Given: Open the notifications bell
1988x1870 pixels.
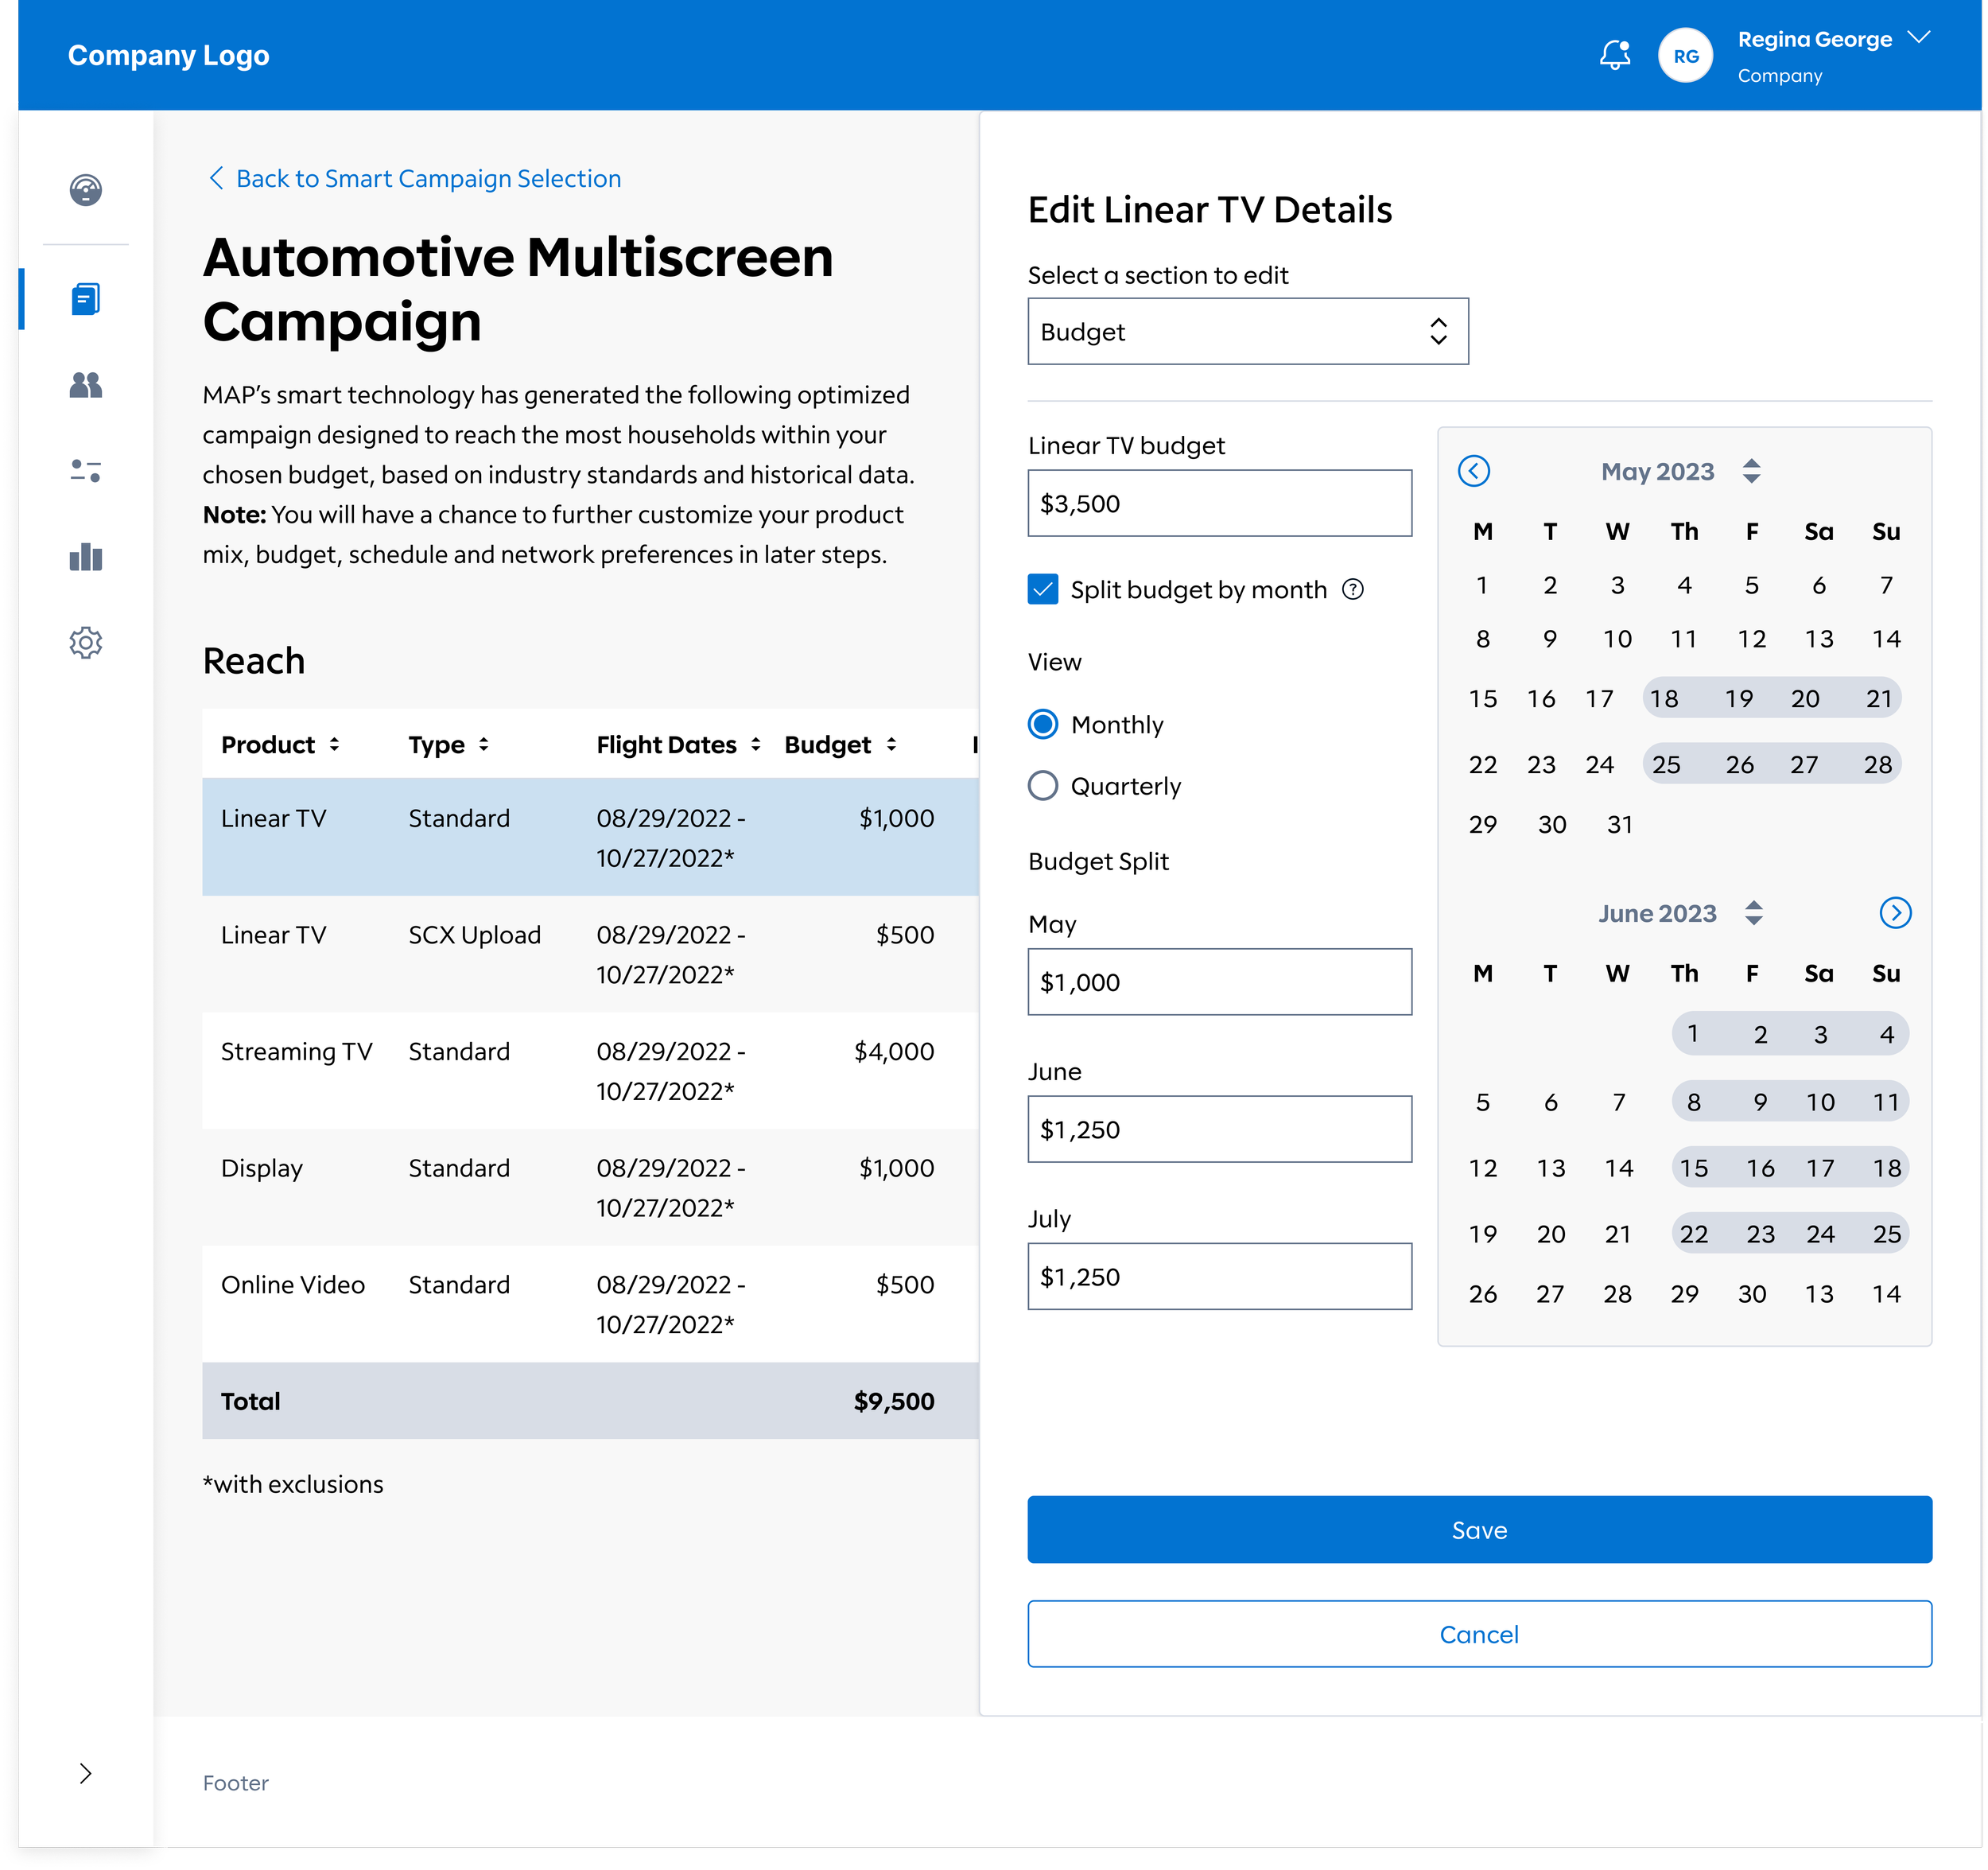Looking at the screenshot, I should coord(1614,55).
